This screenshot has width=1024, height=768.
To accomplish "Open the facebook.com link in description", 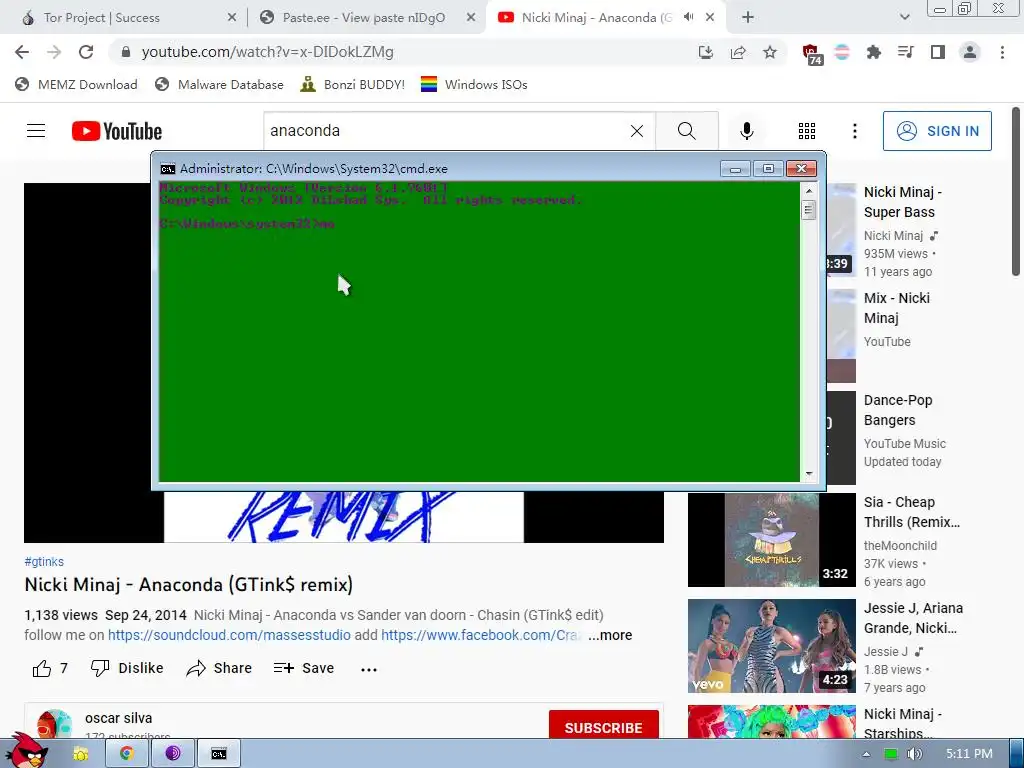I will [482, 635].
